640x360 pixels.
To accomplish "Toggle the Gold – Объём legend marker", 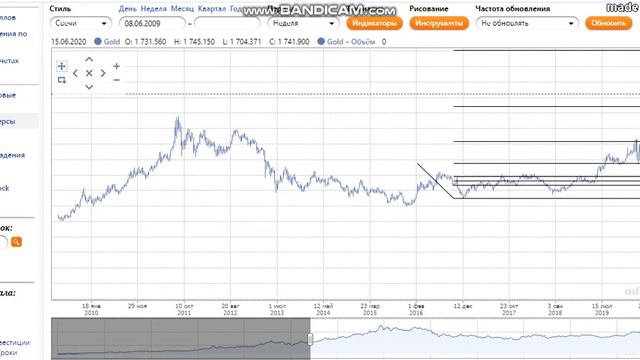I will 321,41.
